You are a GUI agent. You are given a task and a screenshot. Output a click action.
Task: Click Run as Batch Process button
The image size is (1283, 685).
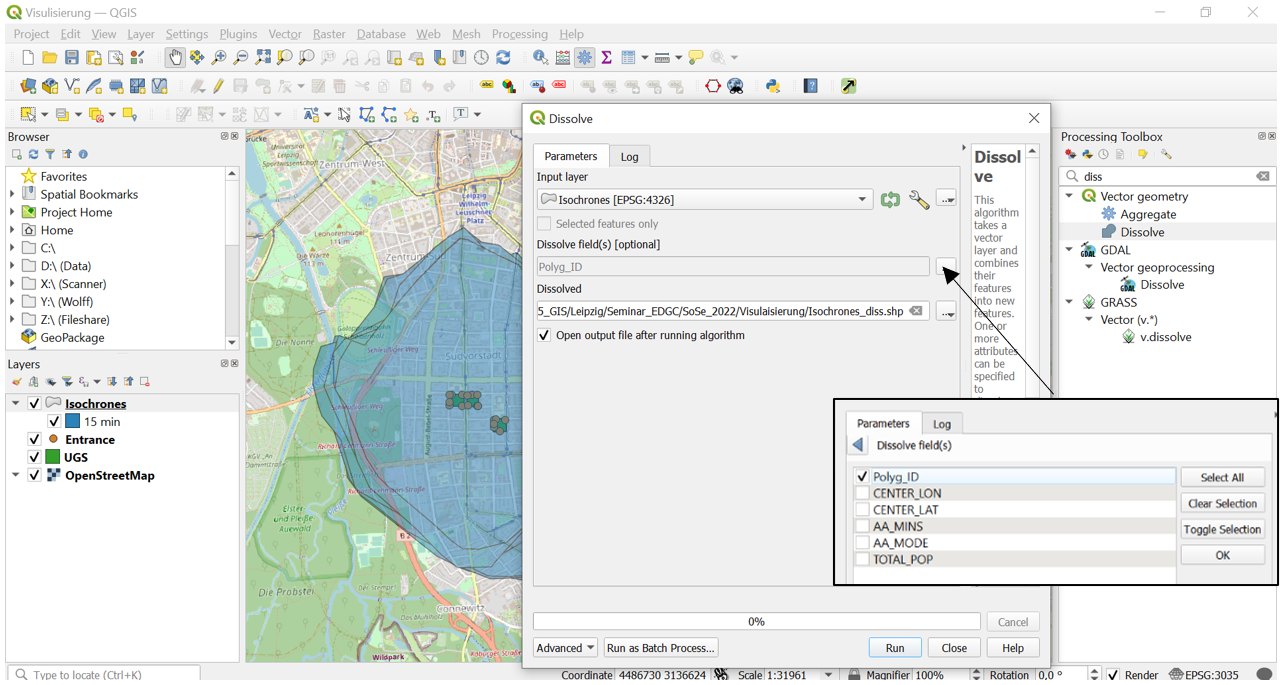pyautogui.click(x=660, y=648)
